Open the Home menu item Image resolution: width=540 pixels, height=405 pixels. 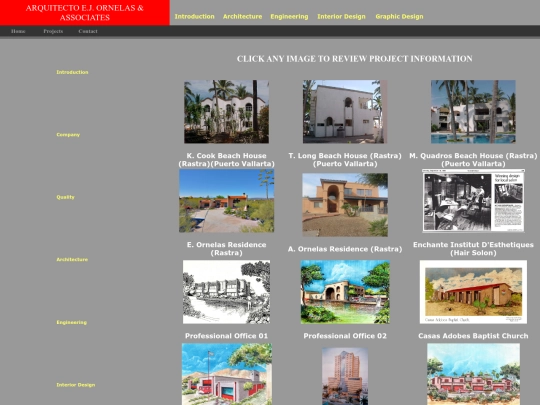pyautogui.click(x=18, y=31)
